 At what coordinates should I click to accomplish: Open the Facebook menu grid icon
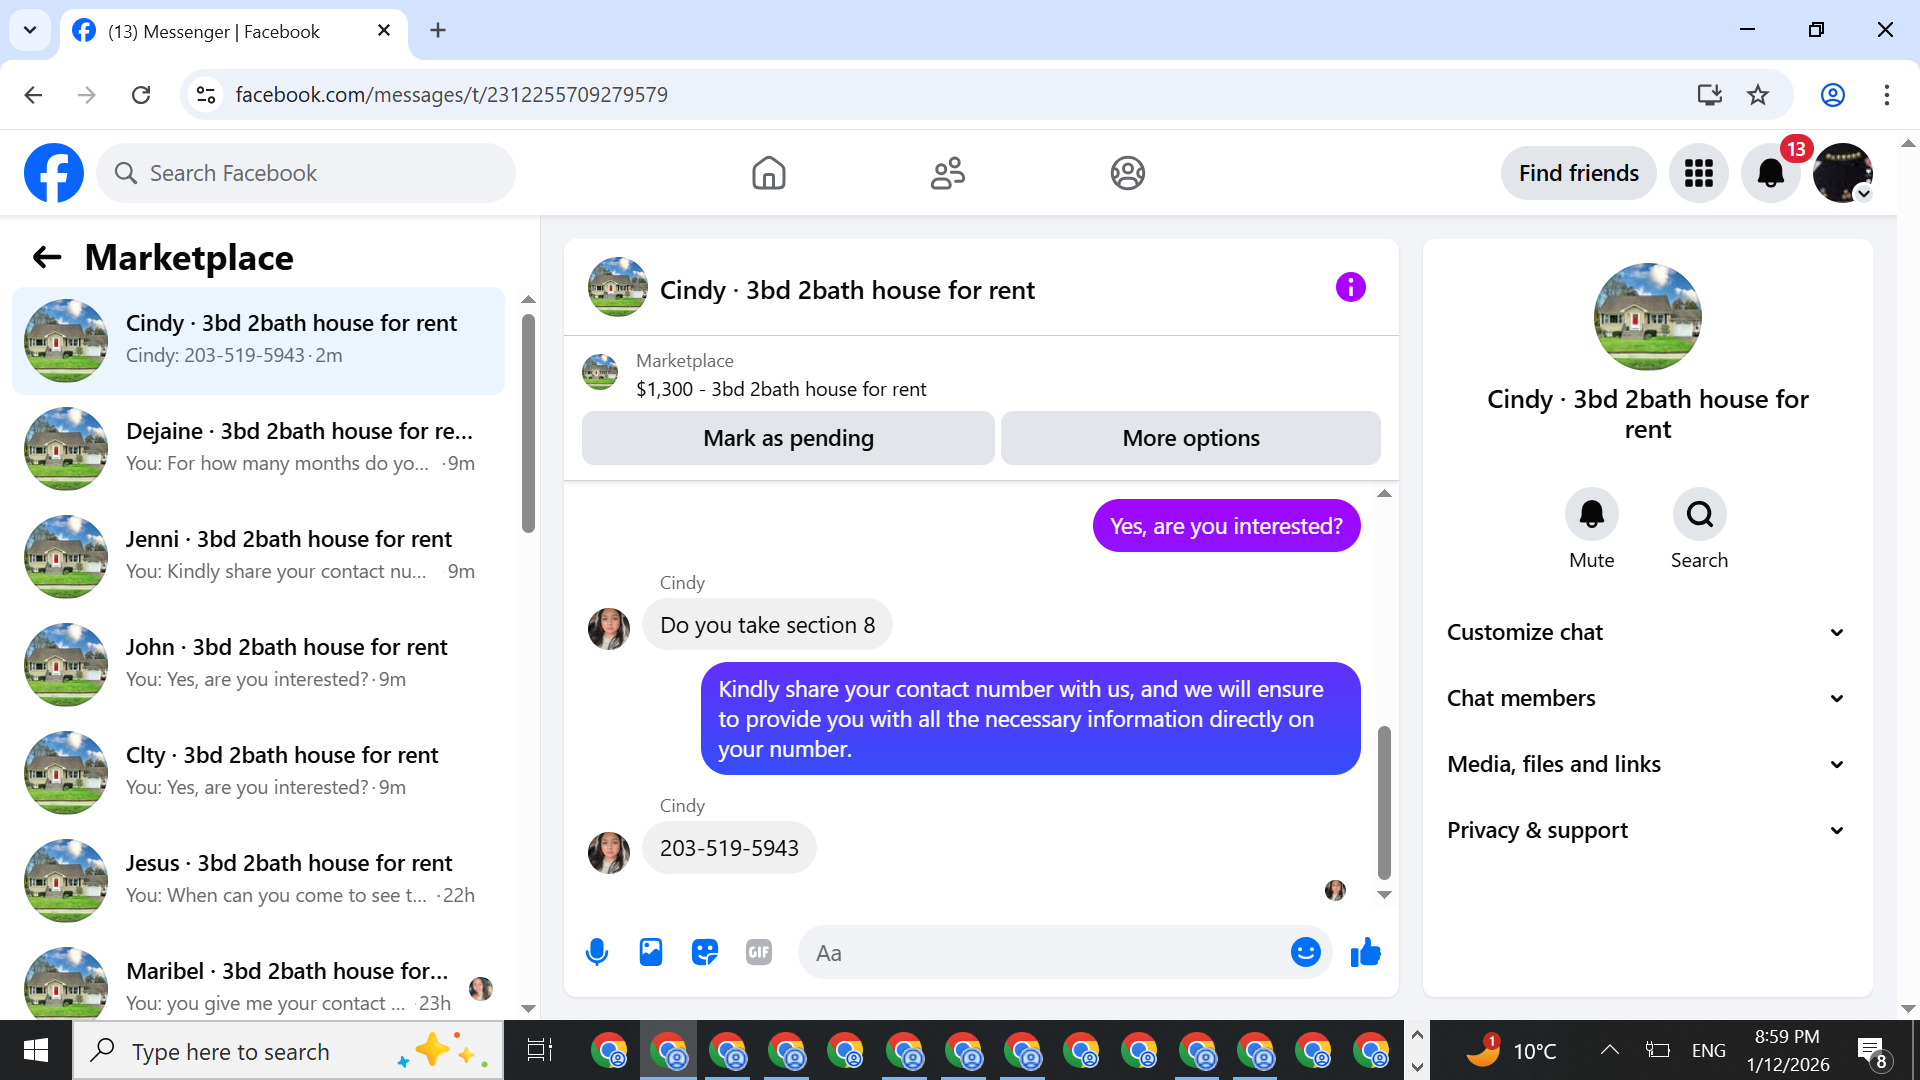(1698, 173)
